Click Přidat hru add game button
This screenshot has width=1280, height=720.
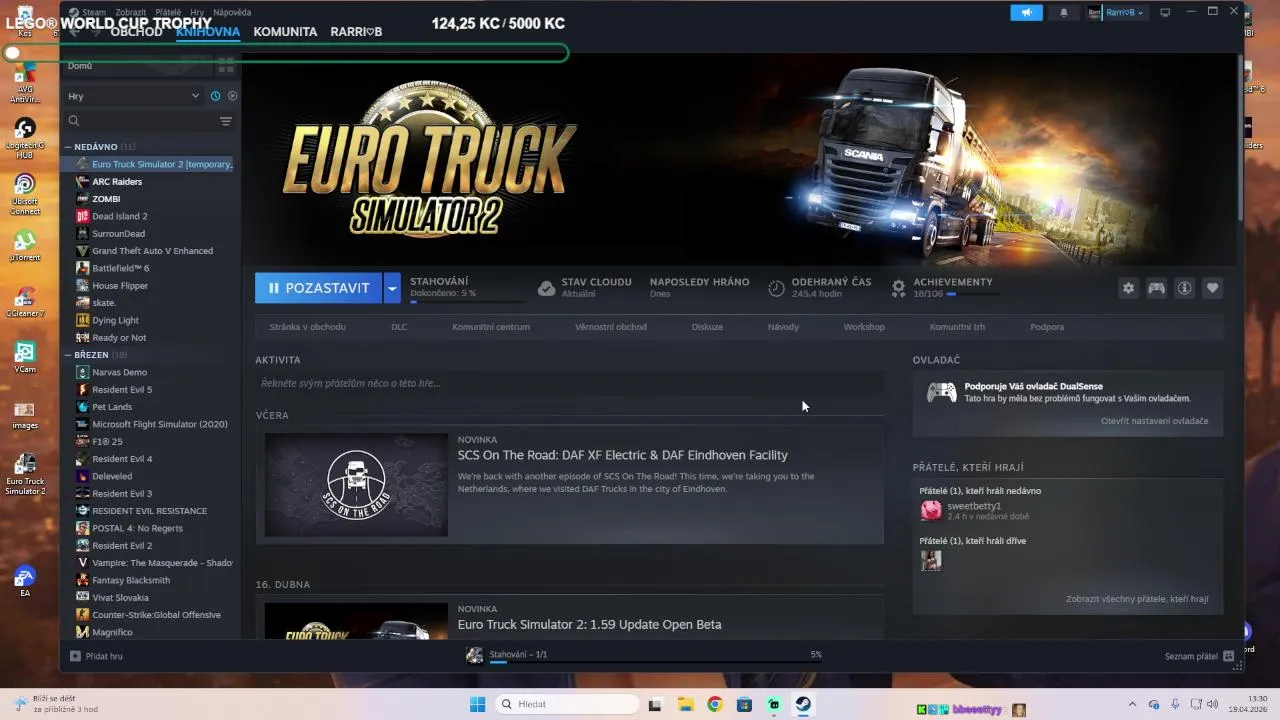(x=97, y=656)
